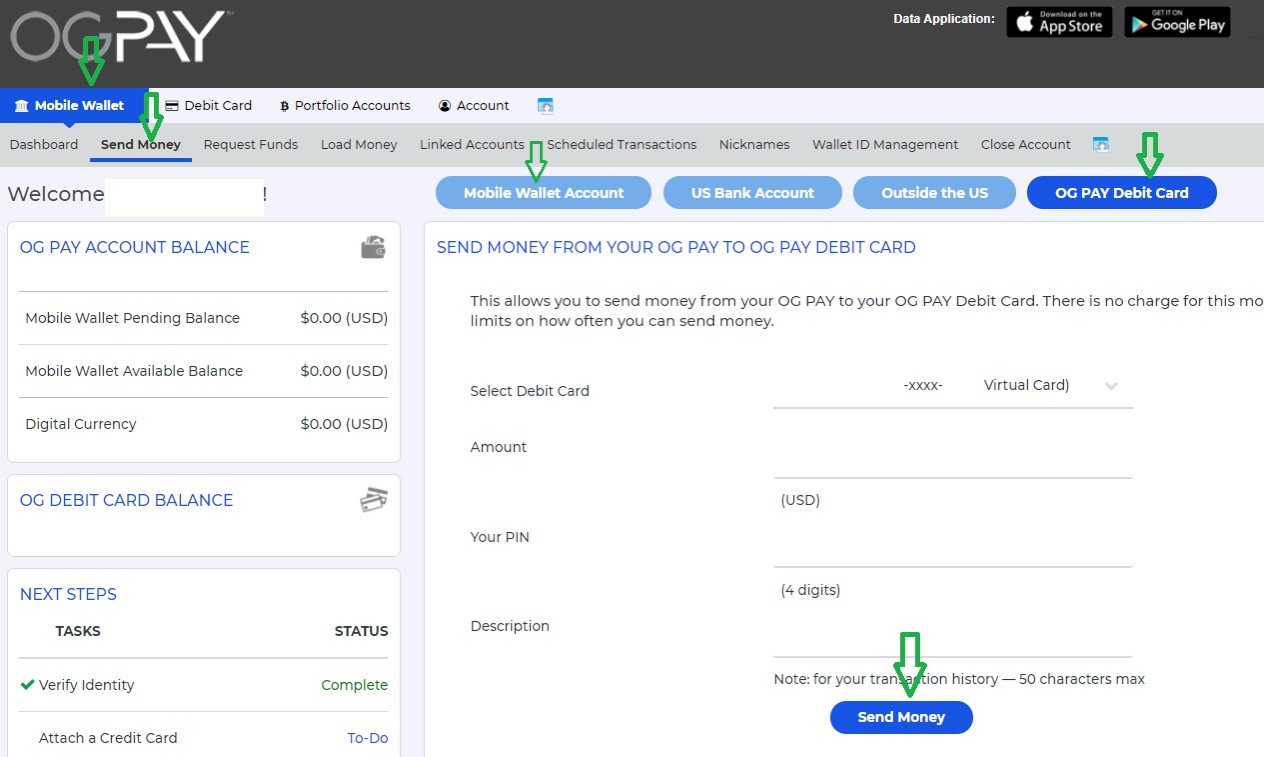Open Close Account submenu
The height and width of the screenshot is (757, 1264).
tap(1026, 144)
